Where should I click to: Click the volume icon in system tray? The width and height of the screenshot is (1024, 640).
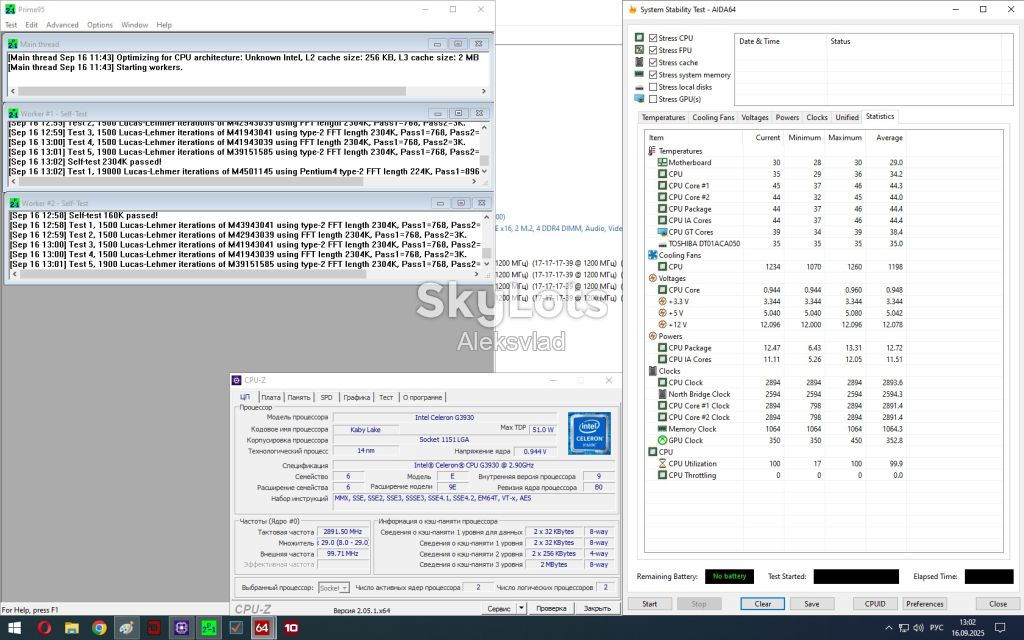[x=919, y=628]
